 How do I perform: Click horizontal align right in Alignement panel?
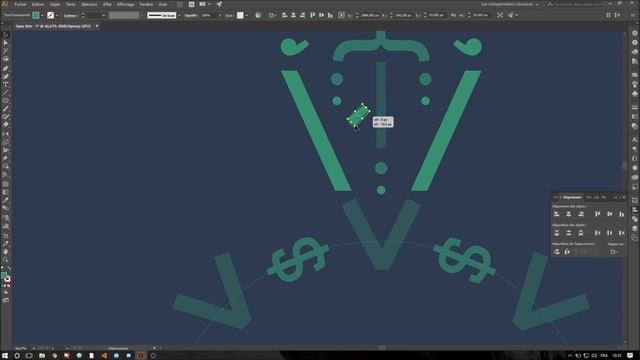[x=581, y=214]
